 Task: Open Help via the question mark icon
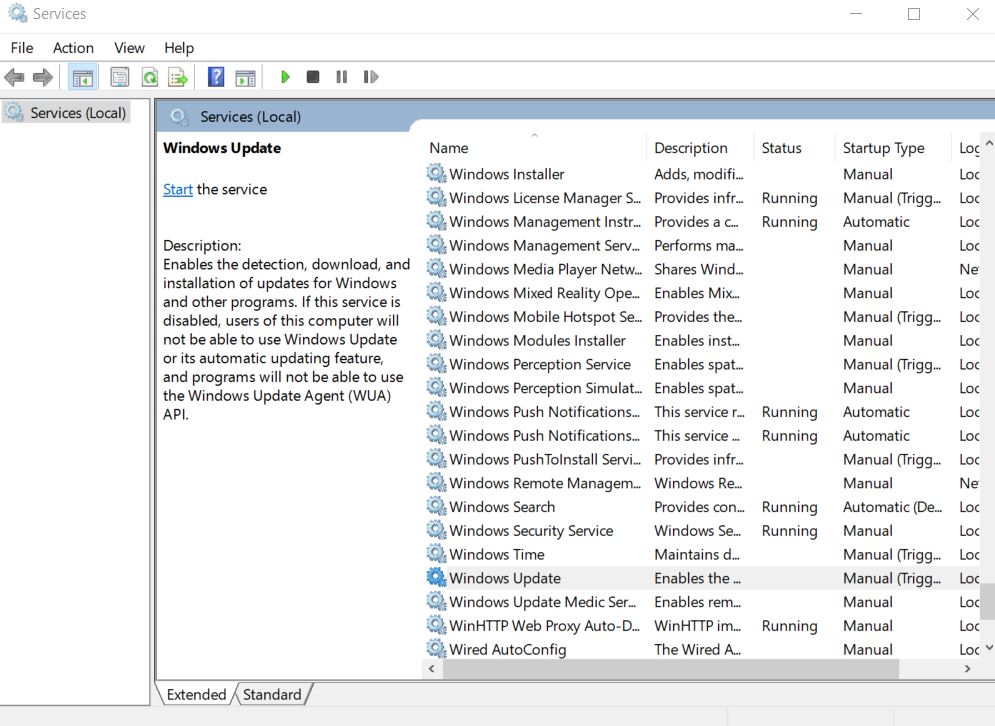pos(216,77)
